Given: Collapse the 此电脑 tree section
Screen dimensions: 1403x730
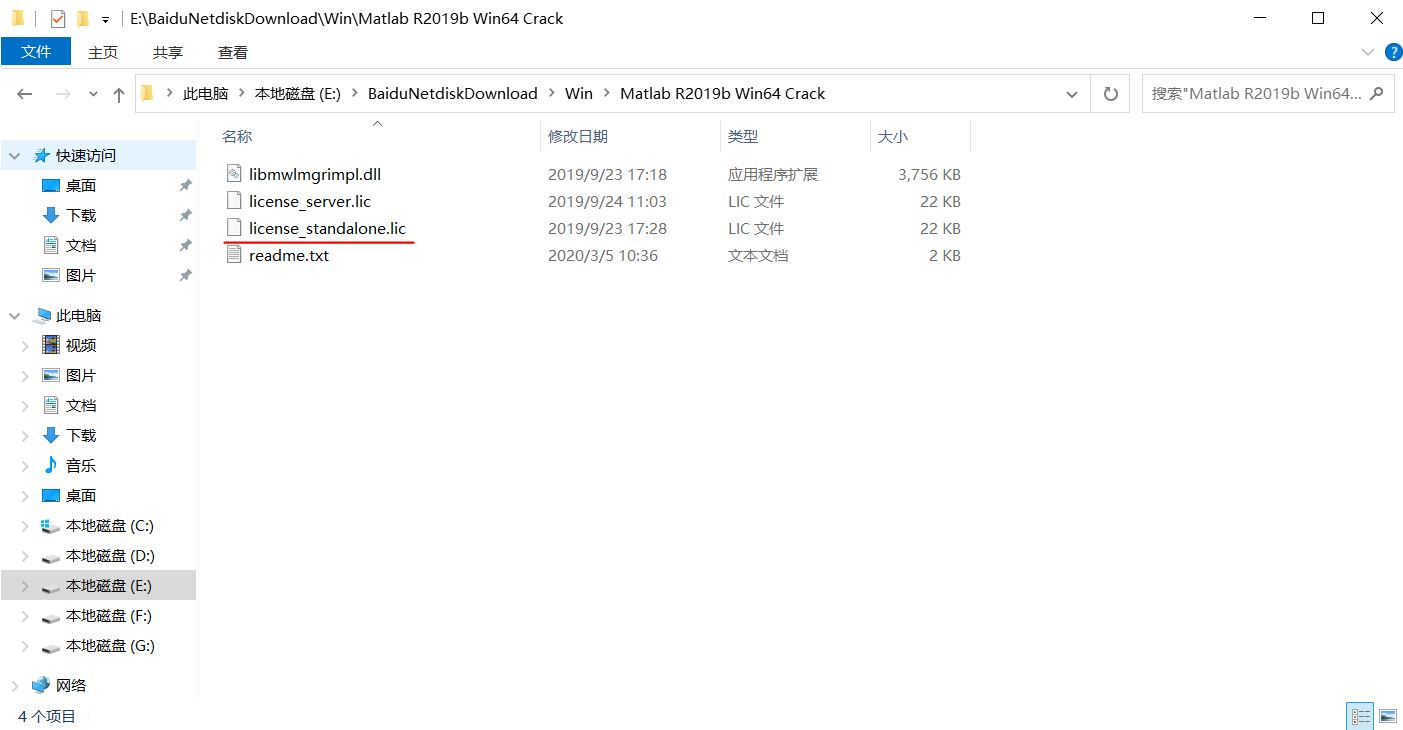Looking at the screenshot, I should click(x=15, y=315).
